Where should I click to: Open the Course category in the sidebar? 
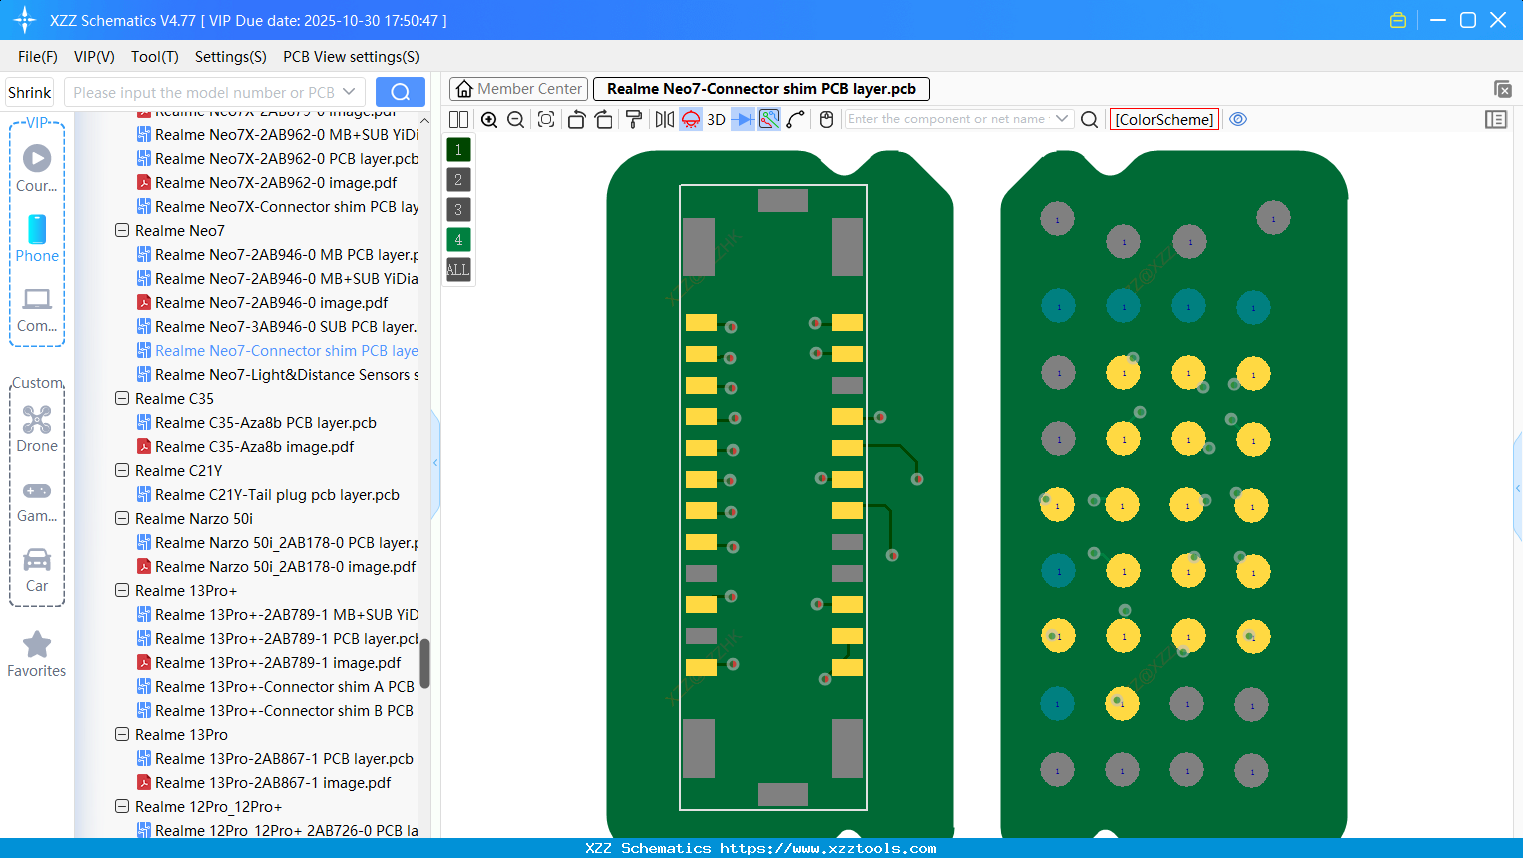click(37, 169)
